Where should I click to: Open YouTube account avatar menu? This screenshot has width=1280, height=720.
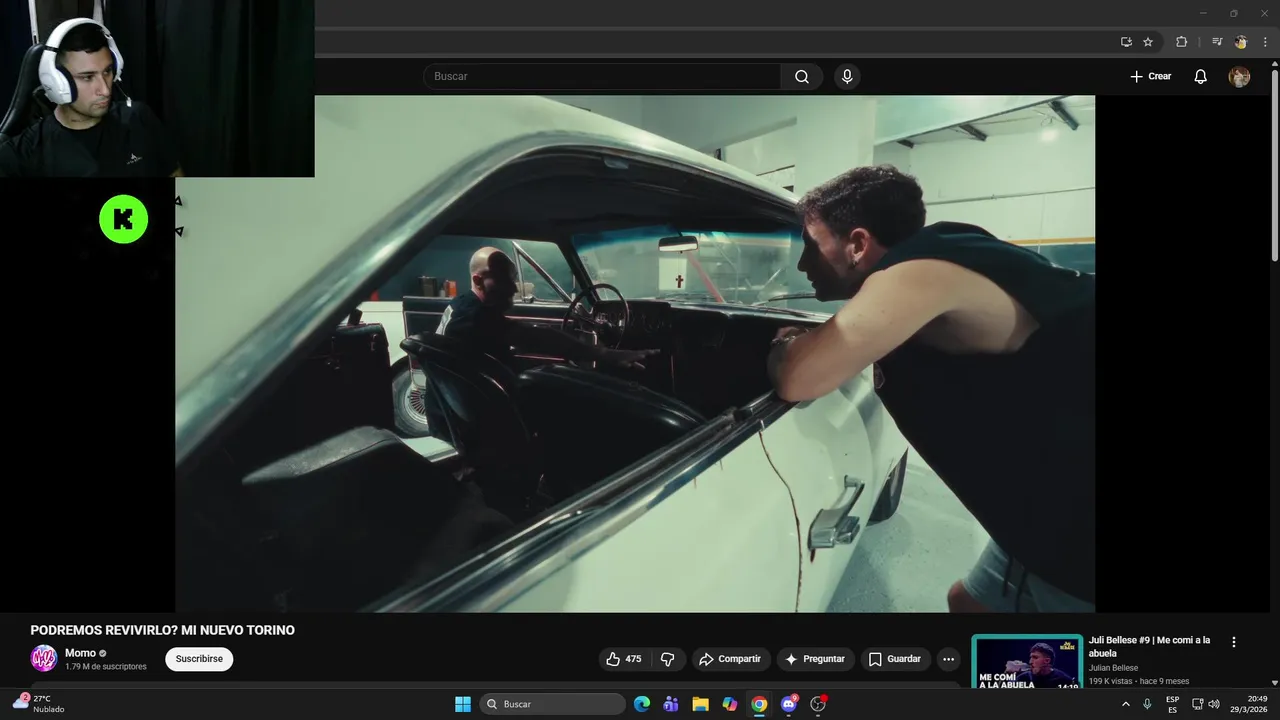tap(1239, 77)
